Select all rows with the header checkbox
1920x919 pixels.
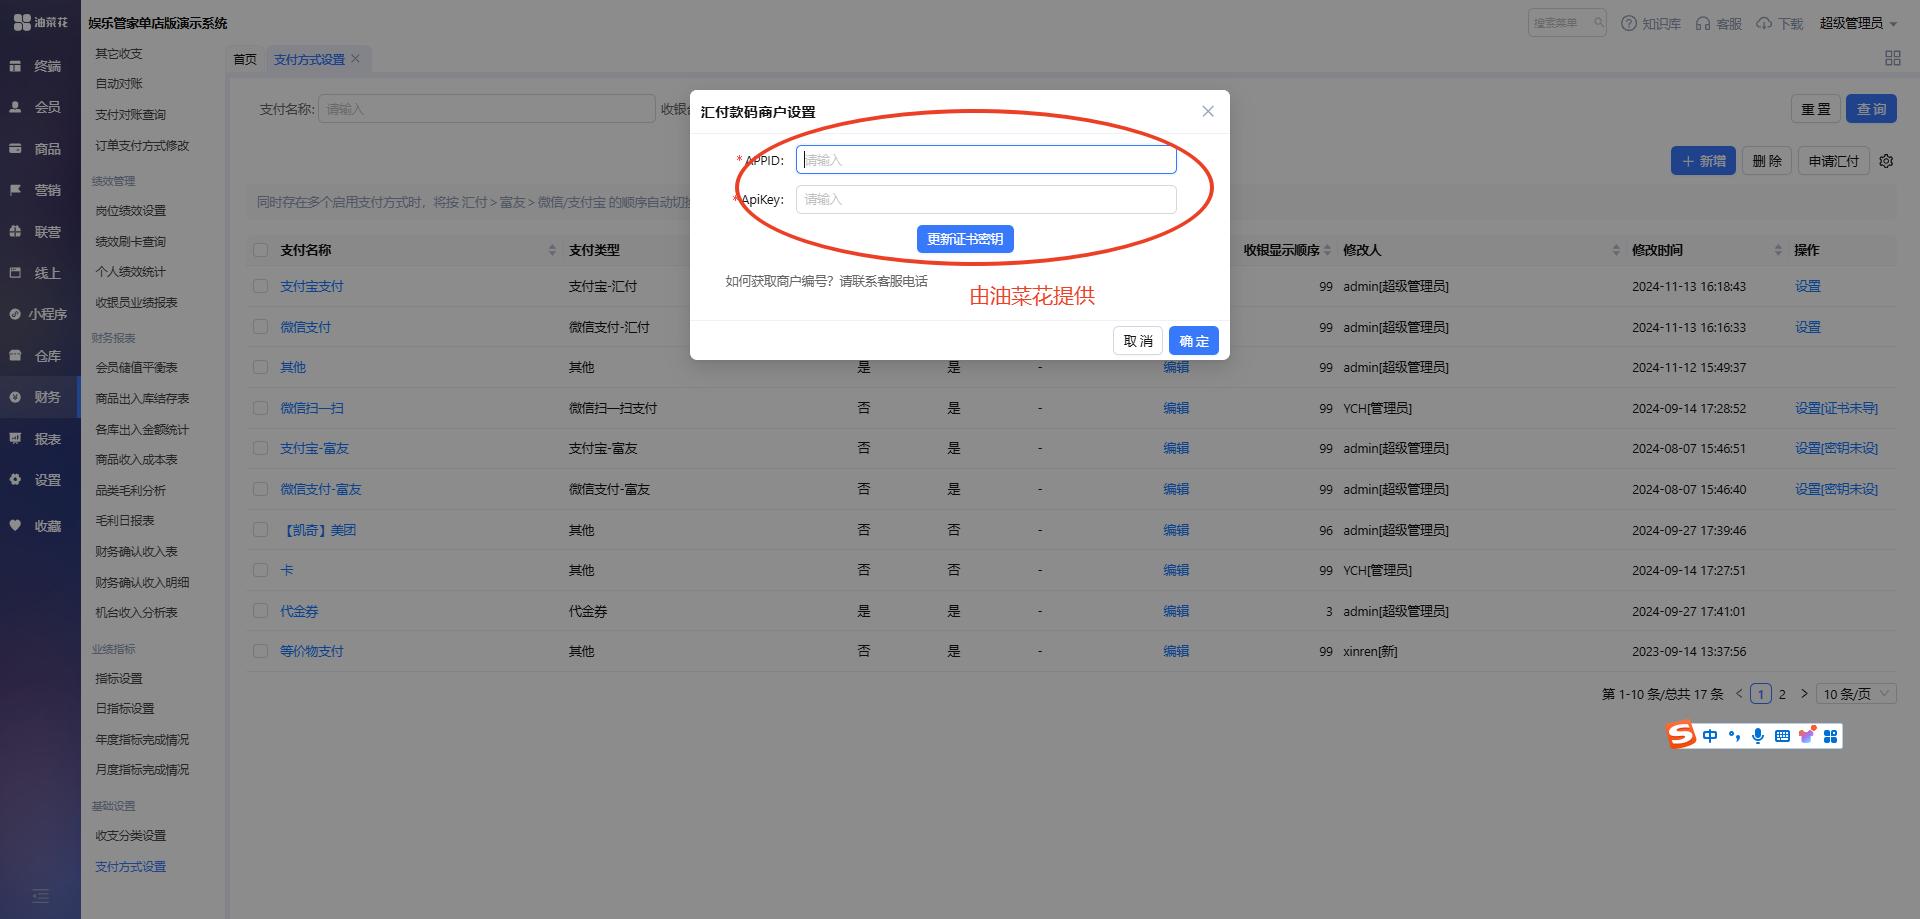point(260,250)
